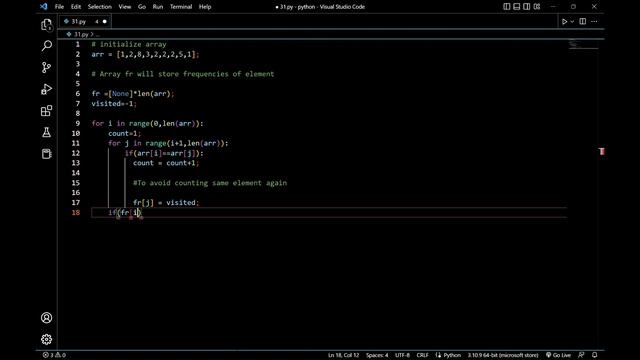The height and width of the screenshot is (360, 640).
Task: Open the Terminal menu
Action: [181, 7]
